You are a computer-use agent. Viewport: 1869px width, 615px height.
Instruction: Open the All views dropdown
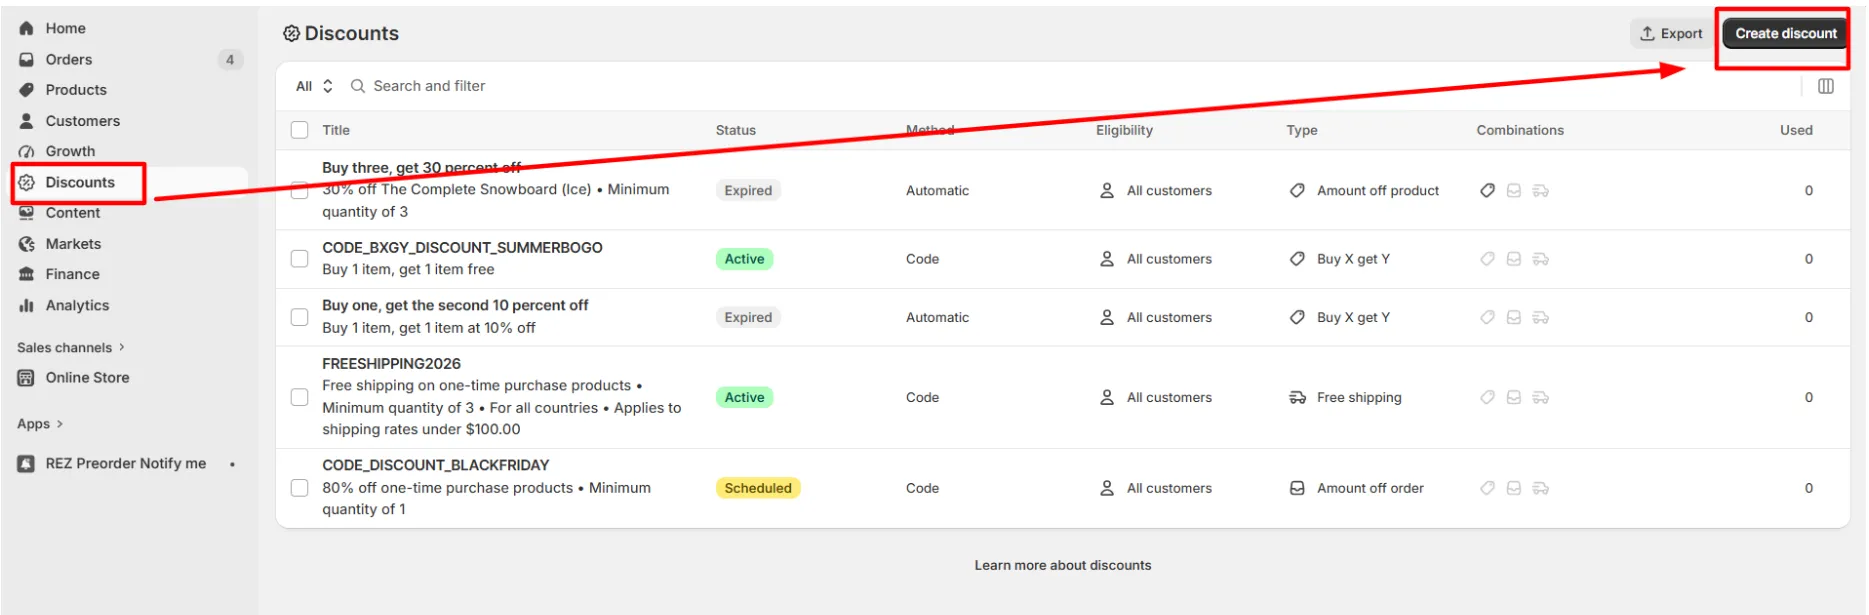point(314,86)
